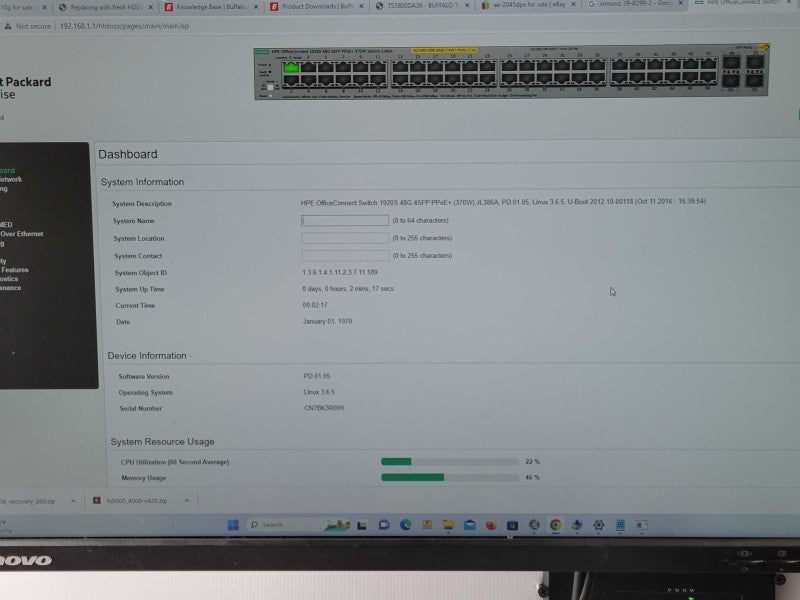
Task: Open Power Over Ethernet in sidebar
Action: [21, 234]
